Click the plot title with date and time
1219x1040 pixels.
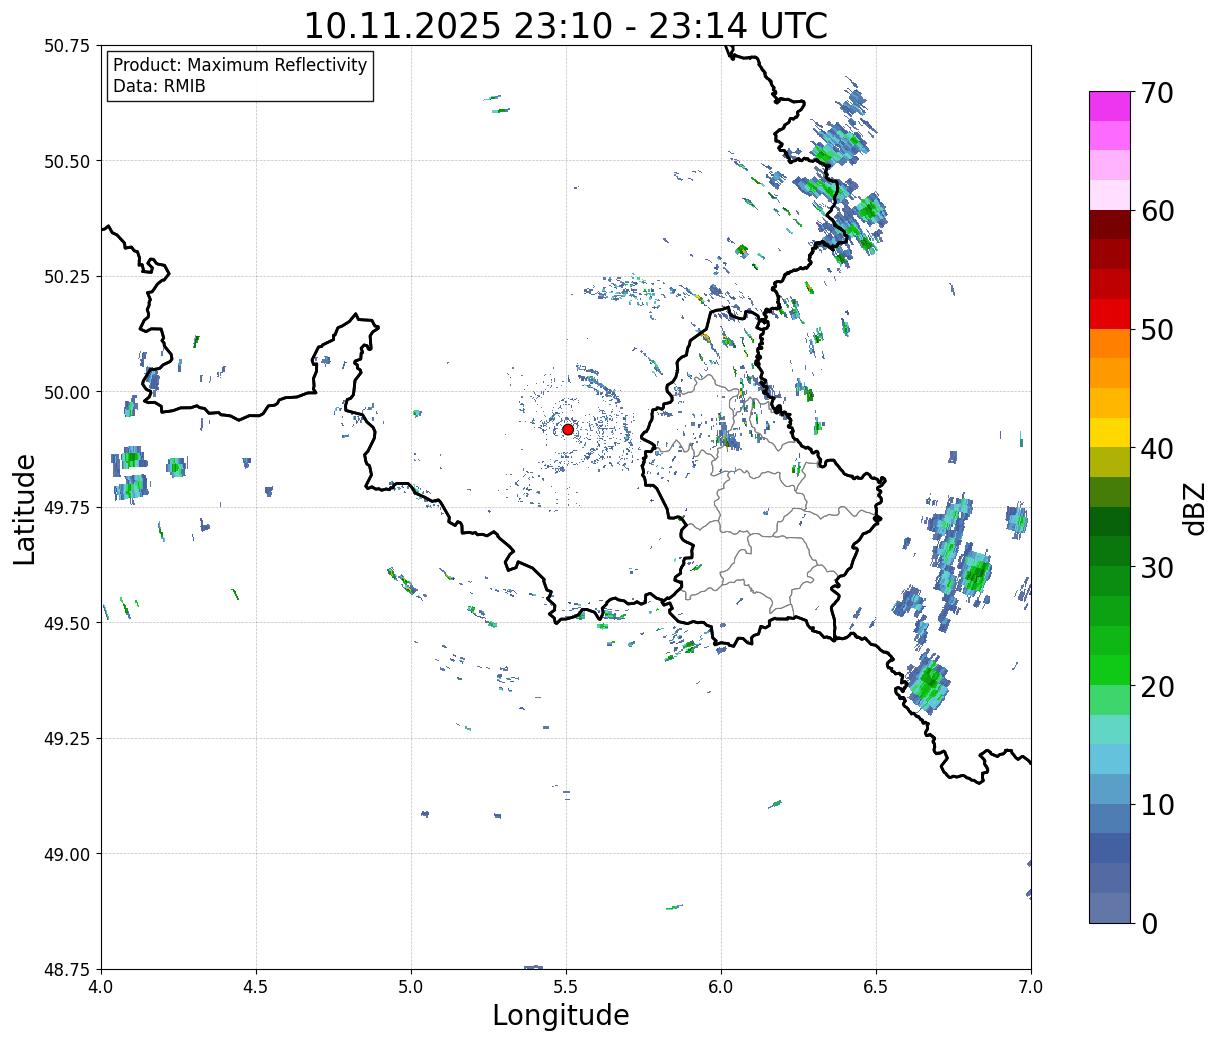pos(565,26)
